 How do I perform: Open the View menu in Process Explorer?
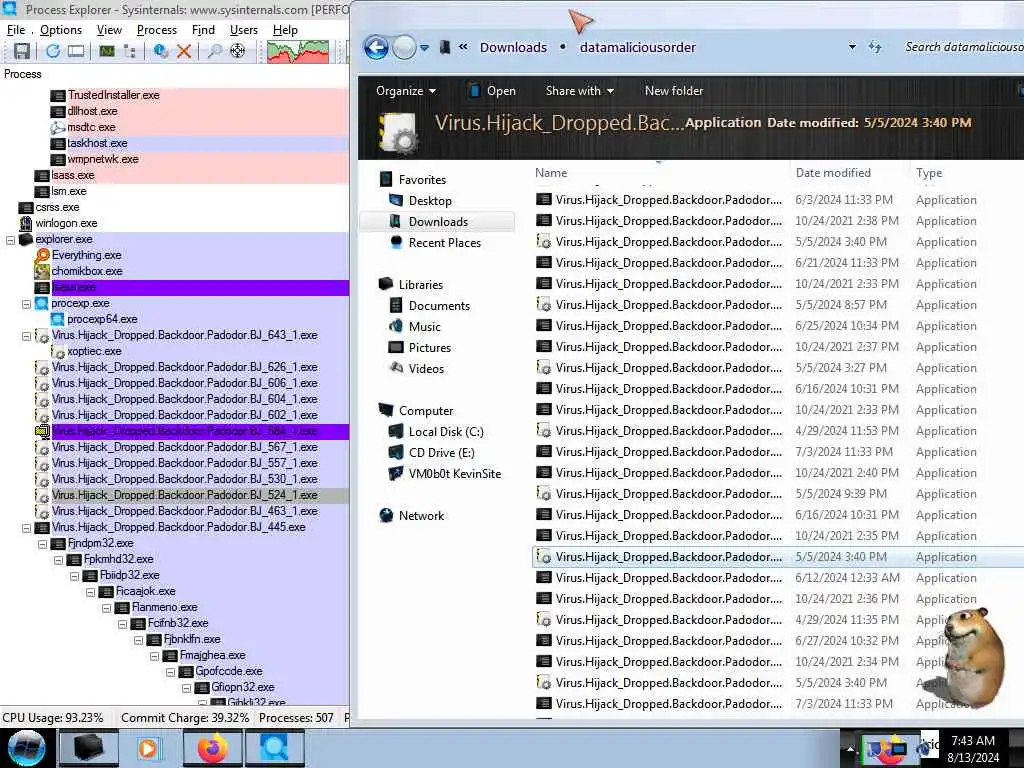pyautogui.click(x=109, y=30)
